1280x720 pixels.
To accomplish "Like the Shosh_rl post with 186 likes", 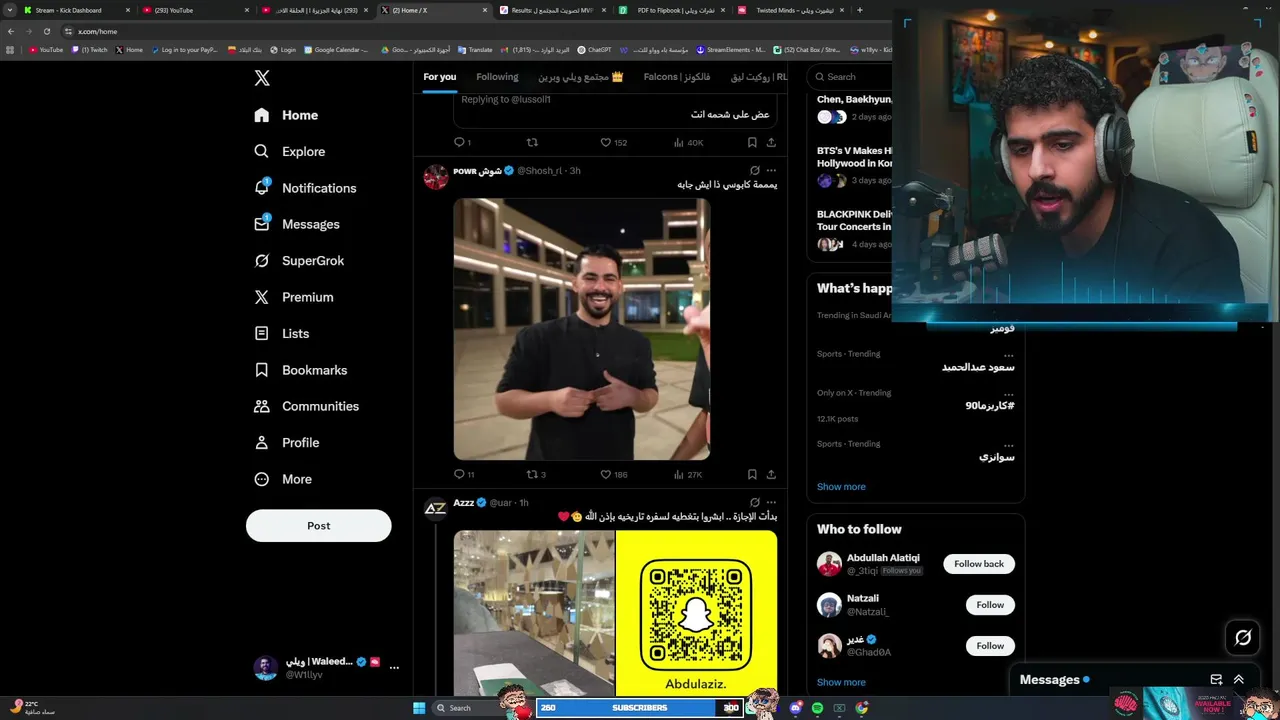I will (613, 475).
